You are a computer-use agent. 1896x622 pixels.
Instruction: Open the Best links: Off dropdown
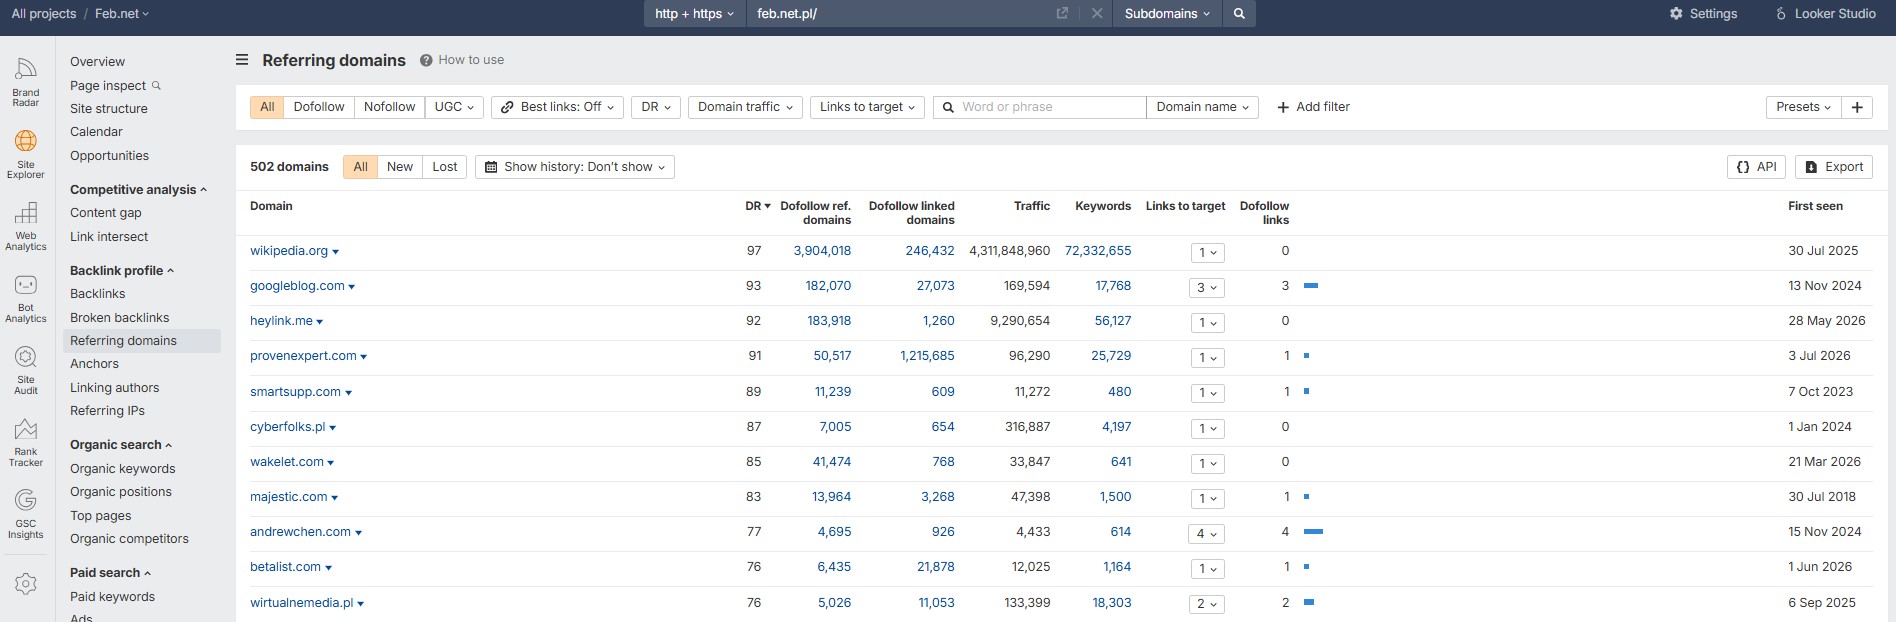558,107
